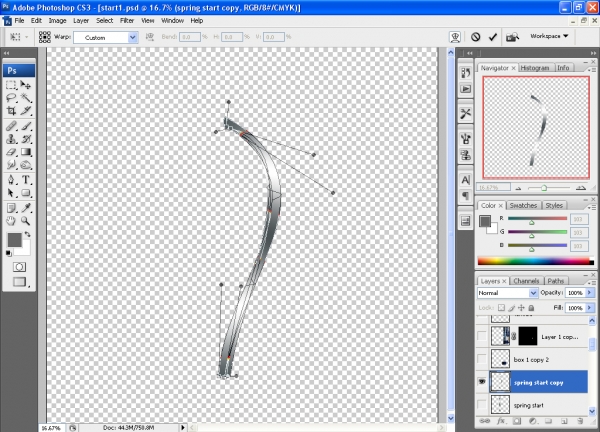Select the History Brush tool
600x432 pixels.
[26, 139]
